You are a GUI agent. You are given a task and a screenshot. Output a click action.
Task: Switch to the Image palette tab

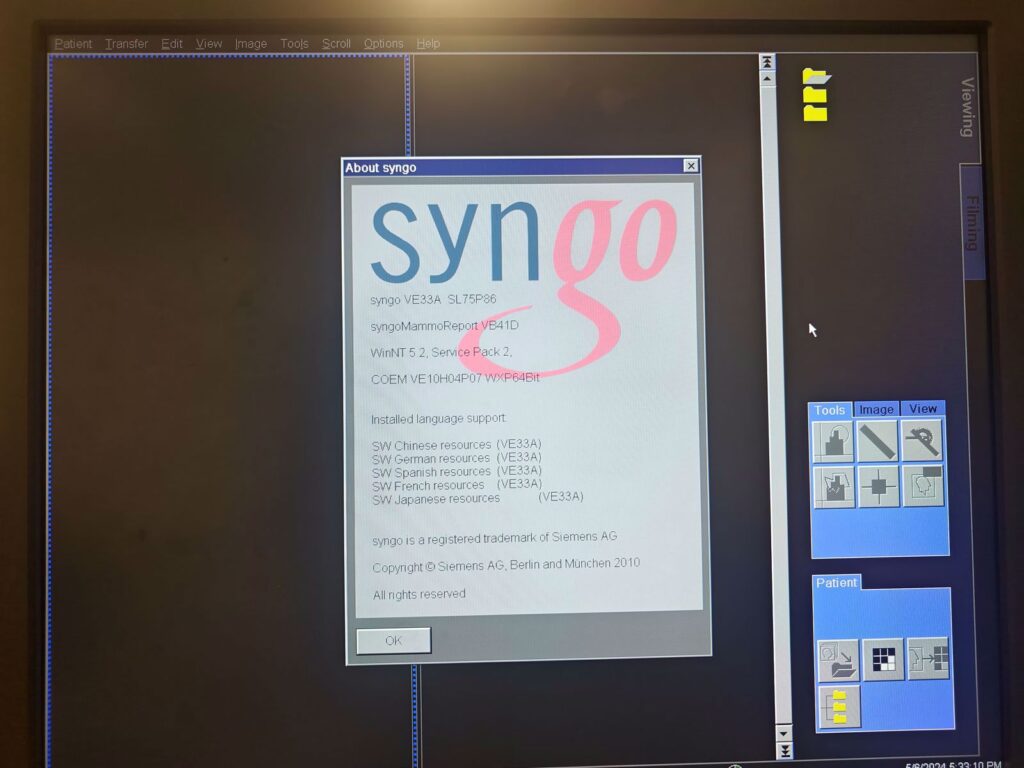876,409
